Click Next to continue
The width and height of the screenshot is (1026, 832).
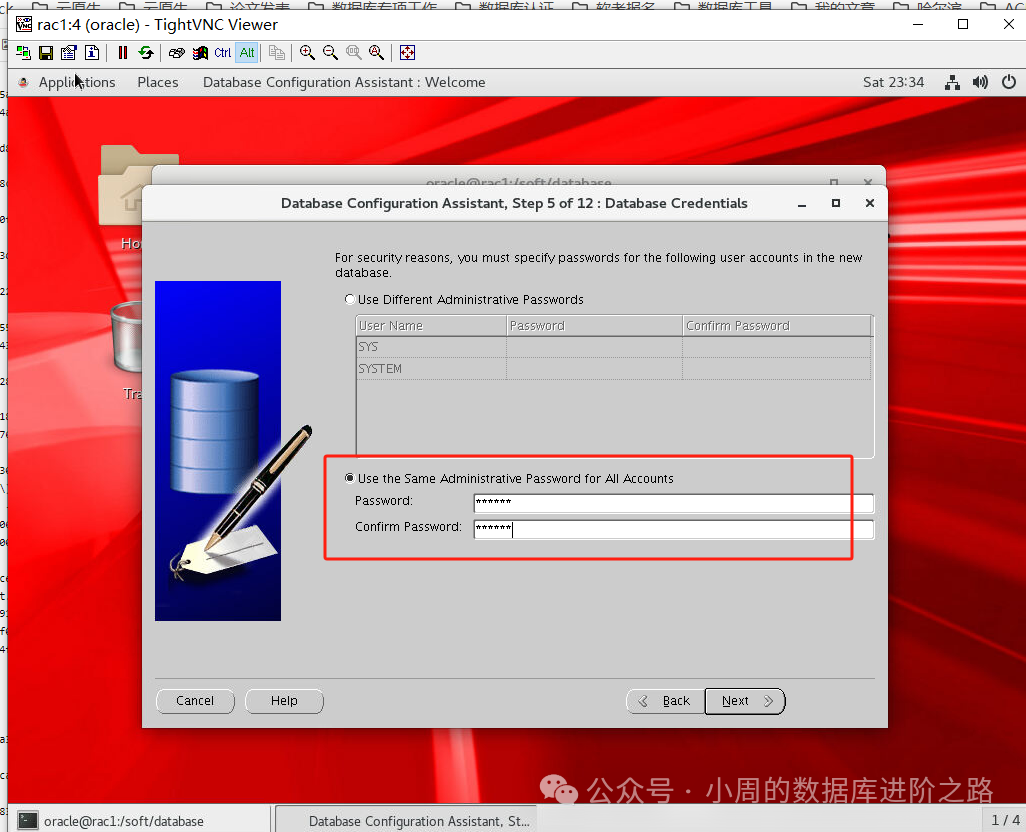tap(745, 701)
